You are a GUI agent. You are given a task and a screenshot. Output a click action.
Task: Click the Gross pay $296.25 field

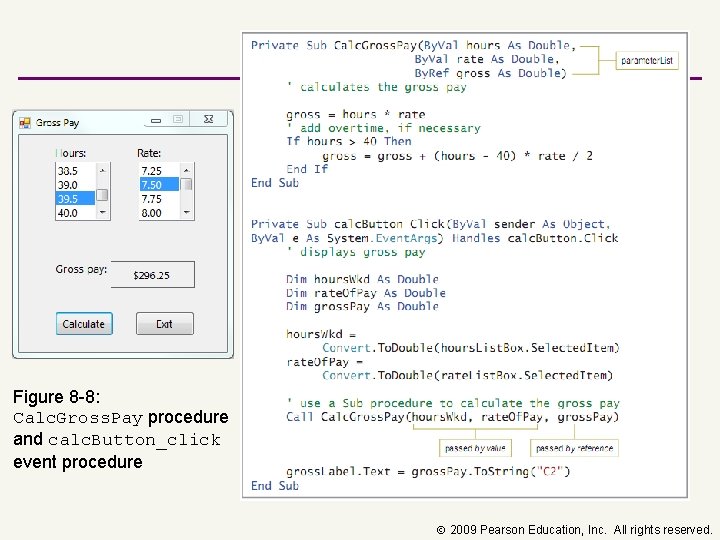(x=152, y=275)
